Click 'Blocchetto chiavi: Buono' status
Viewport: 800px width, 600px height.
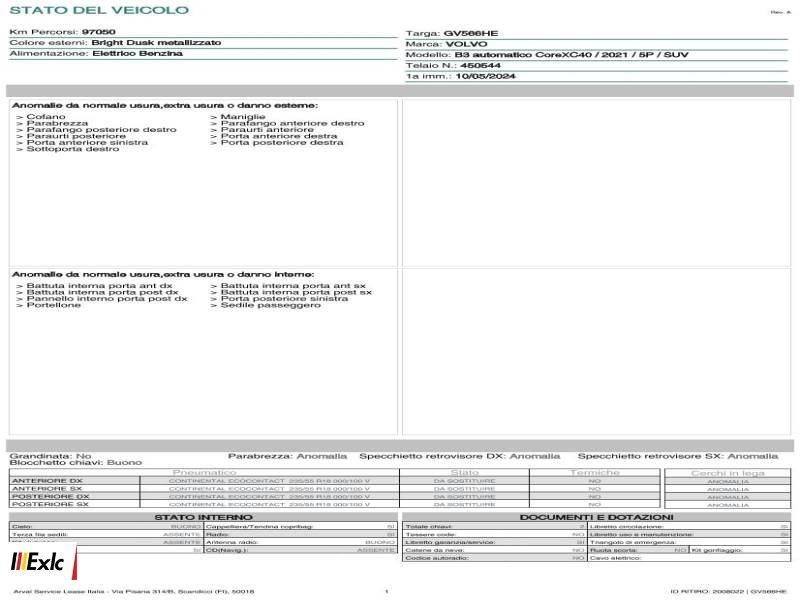[76, 463]
